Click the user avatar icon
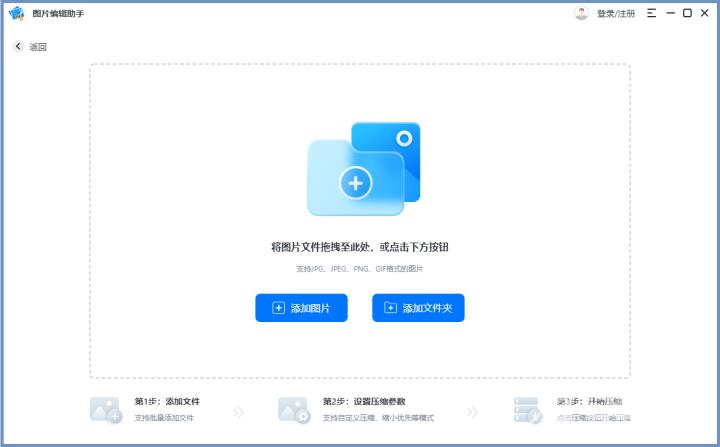Viewport: 720px width, 447px height. click(x=581, y=13)
